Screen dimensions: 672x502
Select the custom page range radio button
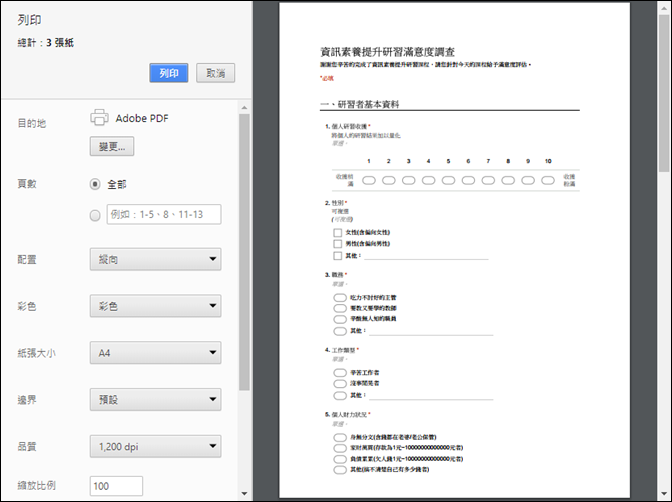coord(95,215)
